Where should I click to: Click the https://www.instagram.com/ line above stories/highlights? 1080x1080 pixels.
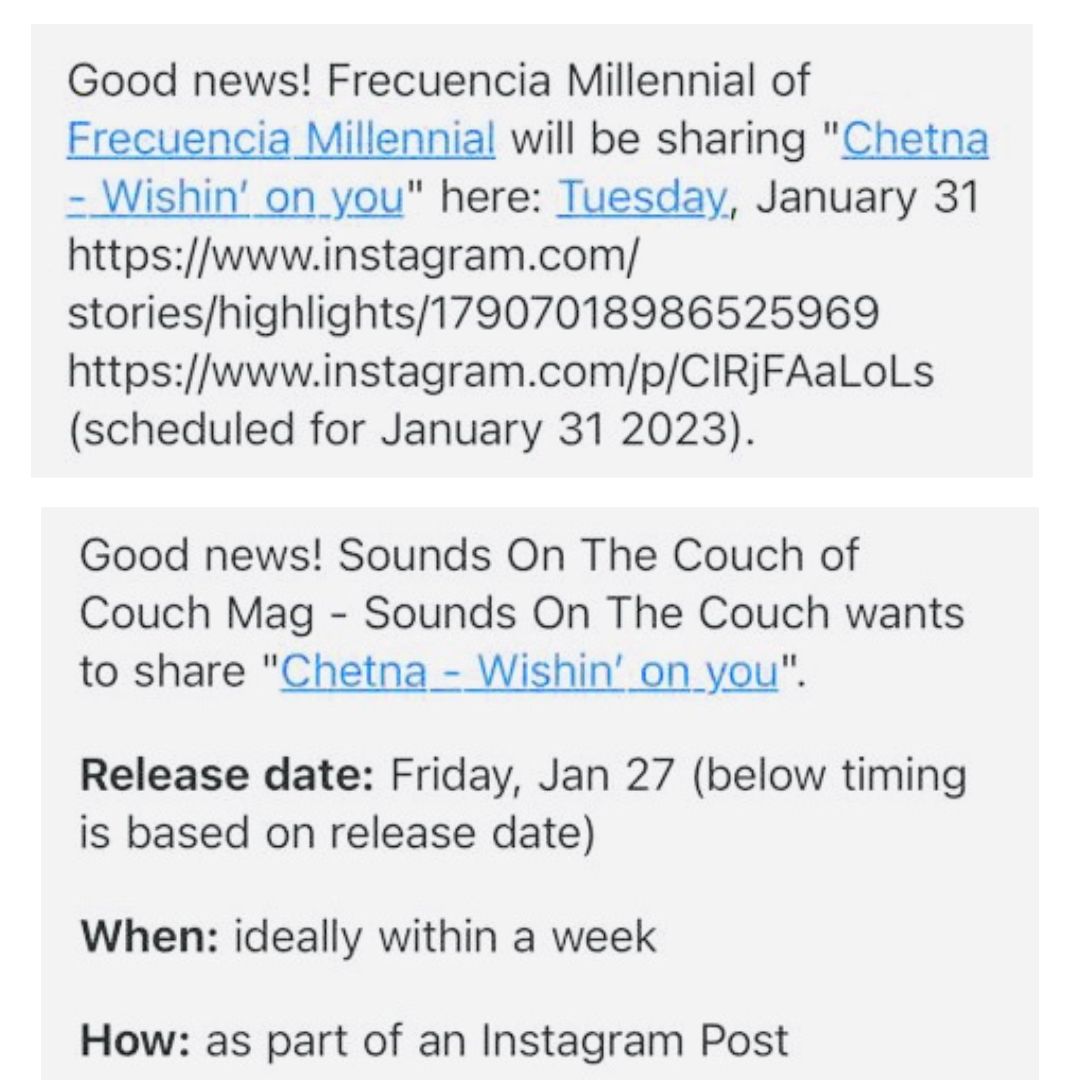tap(353, 255)
